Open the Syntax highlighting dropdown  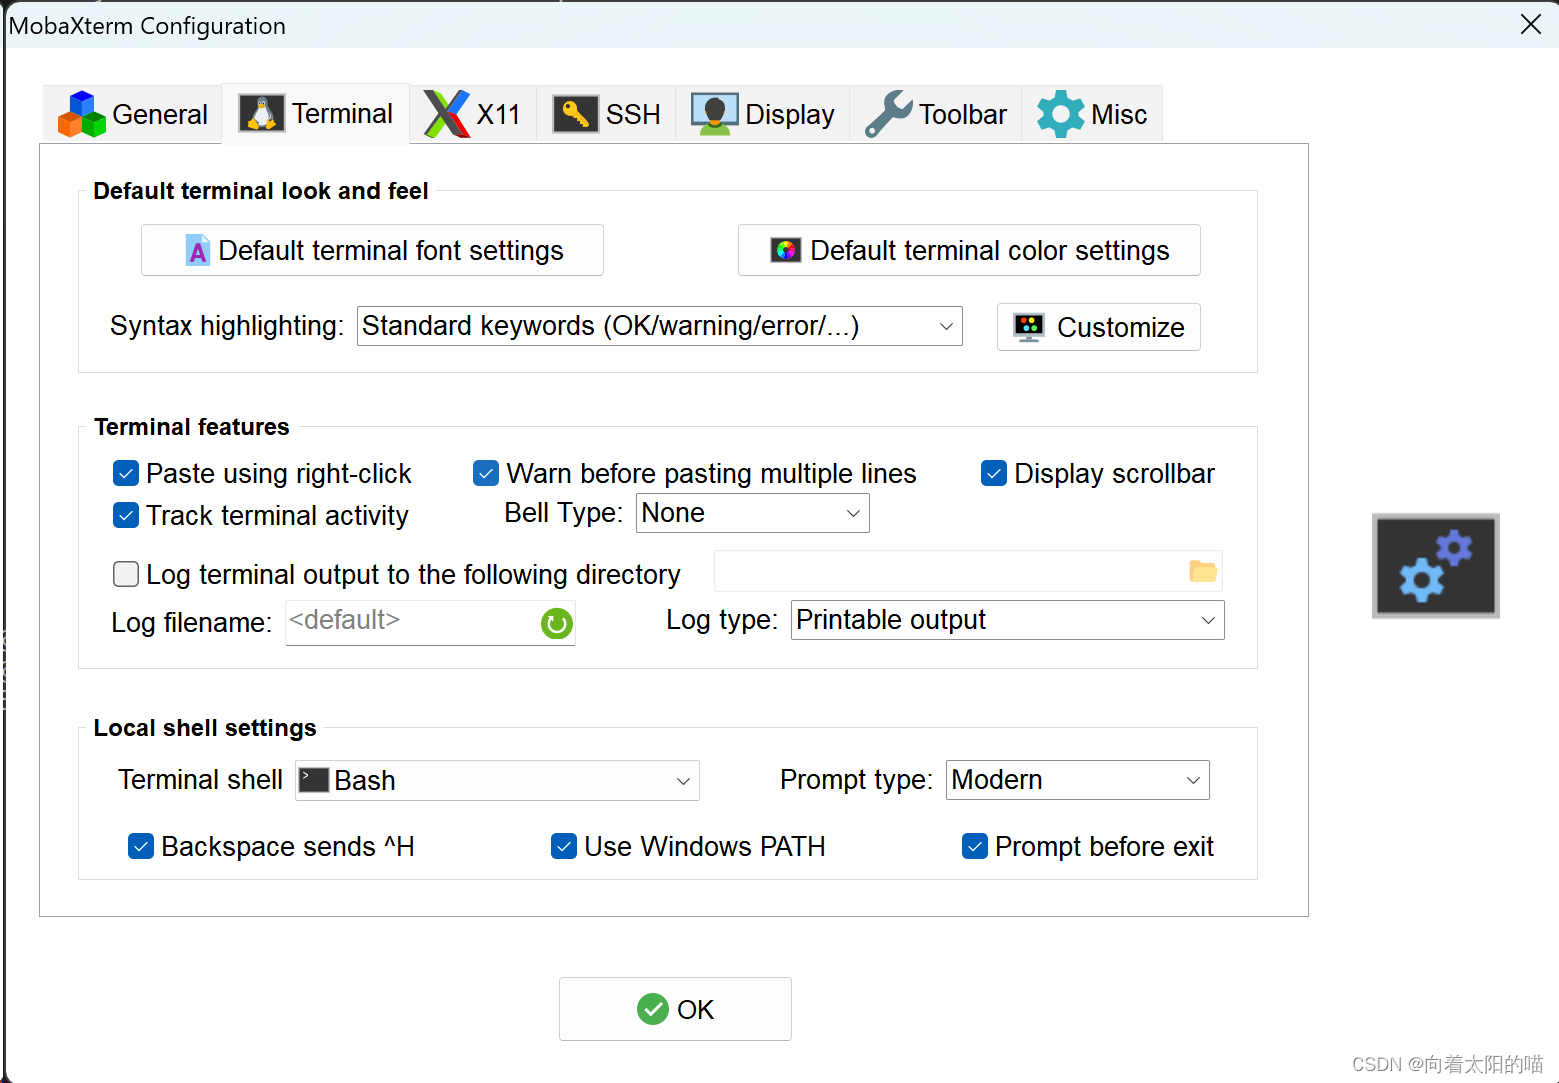click(x=660, y=326)
